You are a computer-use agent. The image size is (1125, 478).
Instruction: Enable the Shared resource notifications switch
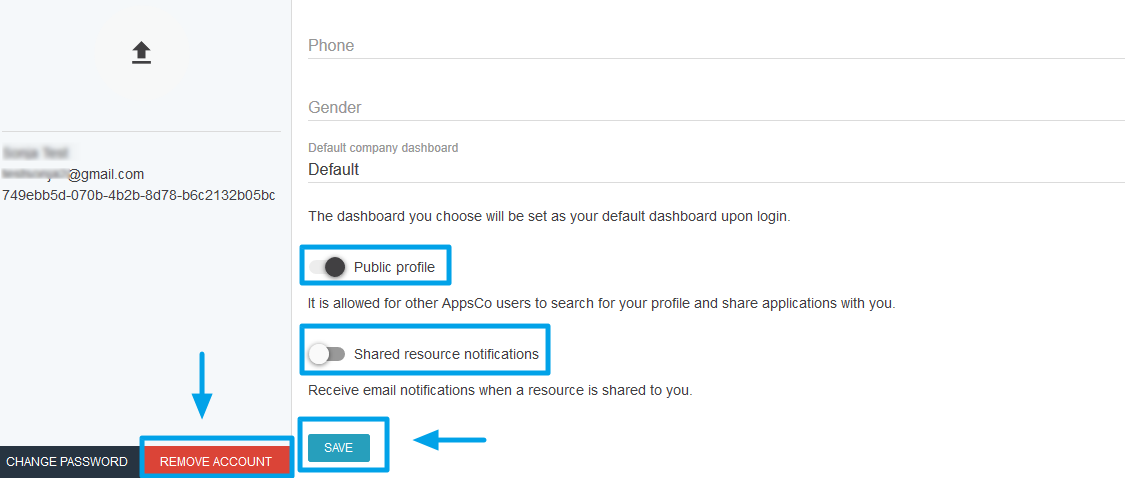point(326,354)
